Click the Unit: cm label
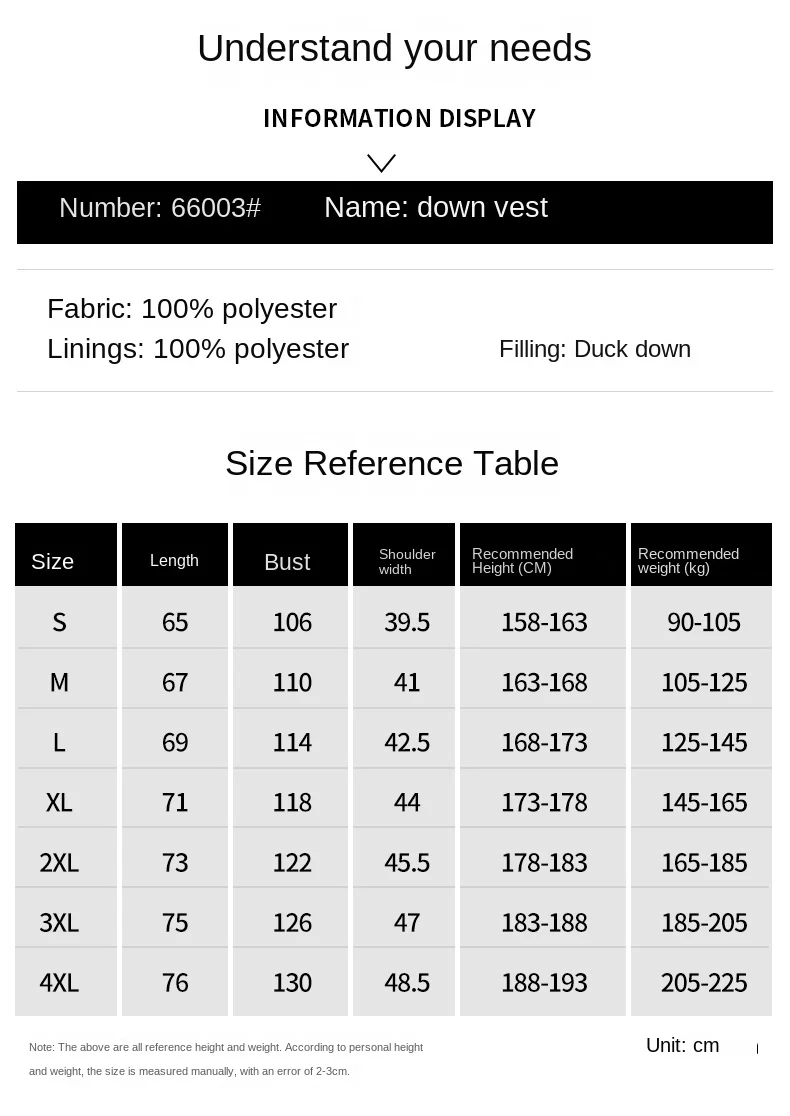Image resolution: width=790 pixels, height=1116 pixels. (682, 1045)
